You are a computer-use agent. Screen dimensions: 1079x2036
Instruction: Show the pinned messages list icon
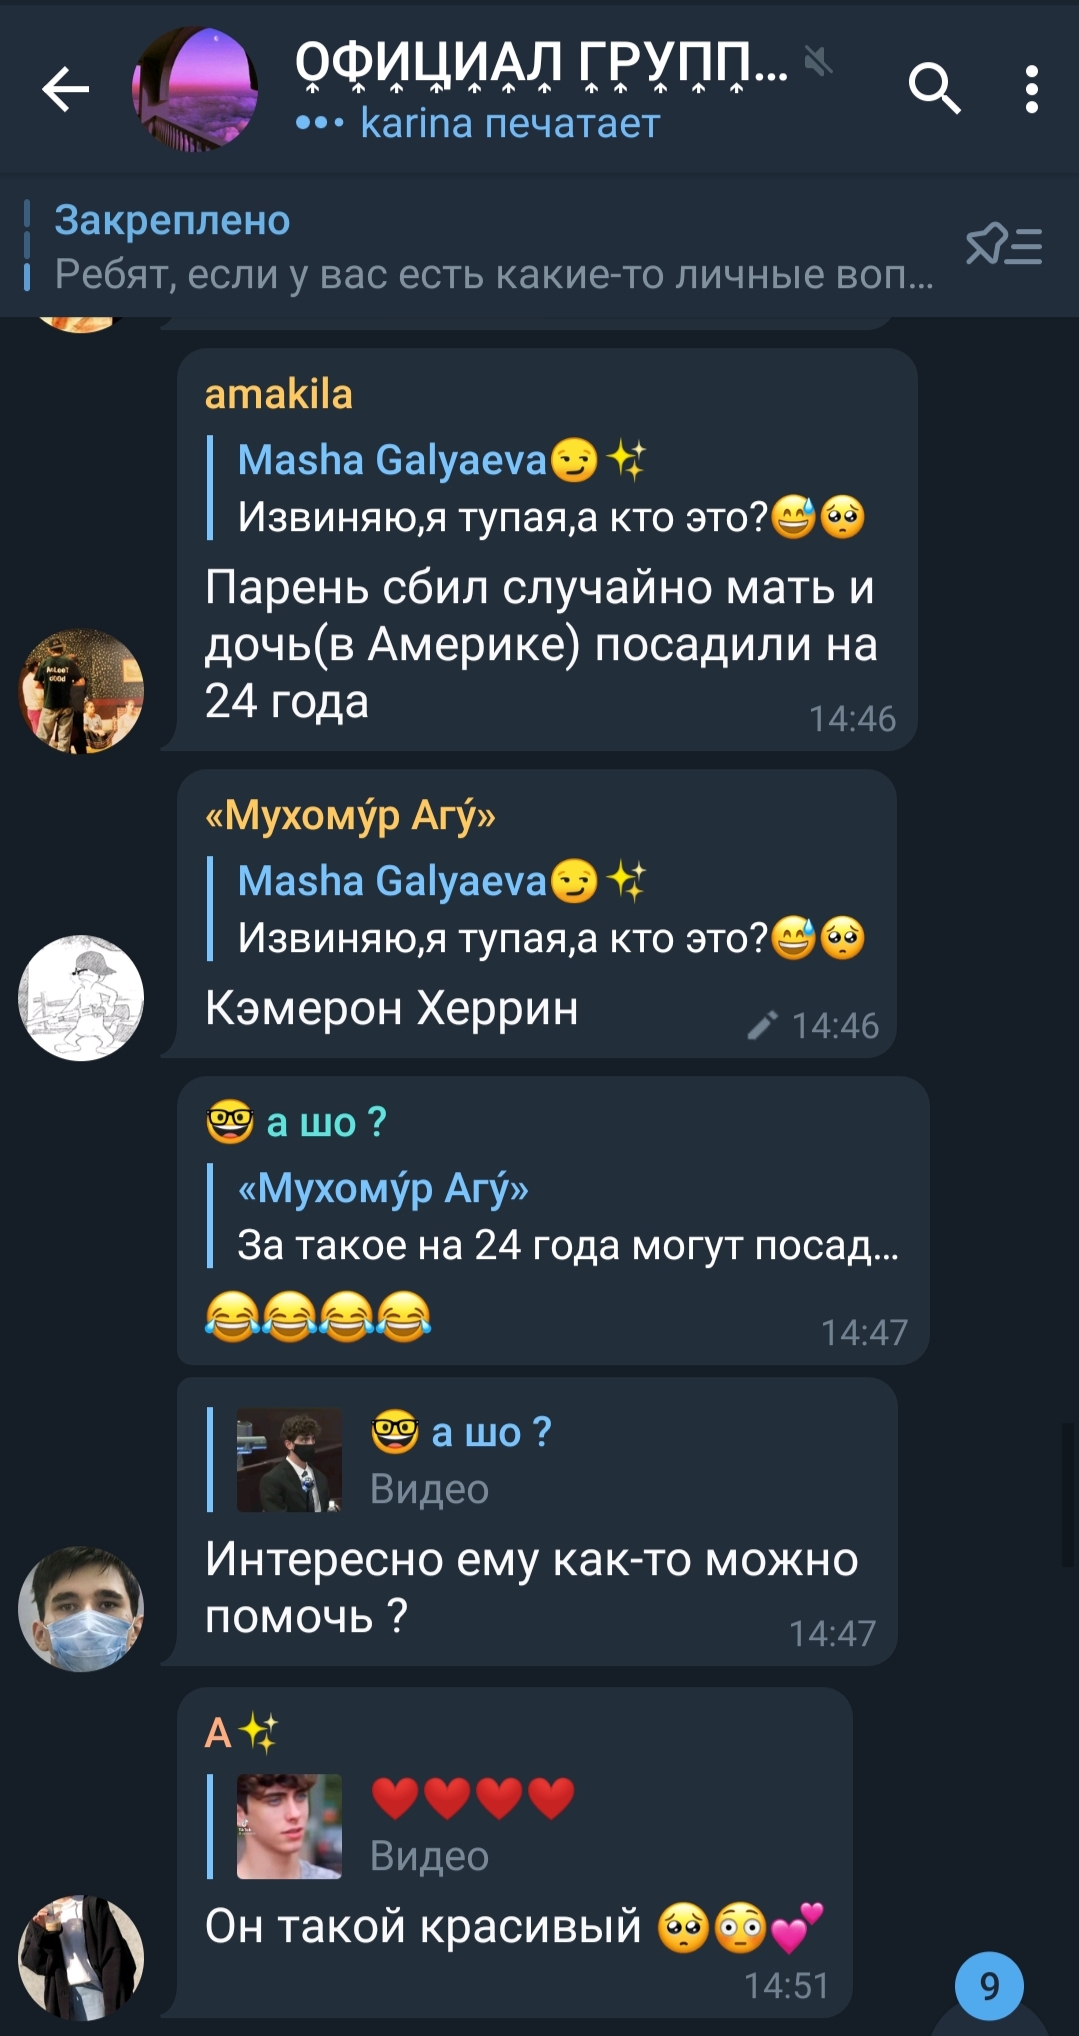pos(1004,245)
